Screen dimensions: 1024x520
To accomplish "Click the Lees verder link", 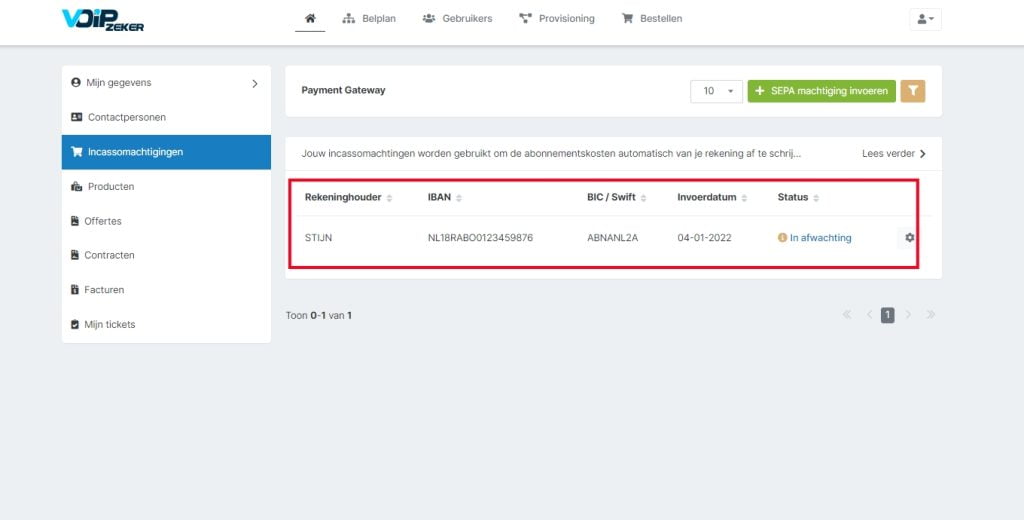I will point(894,154).
